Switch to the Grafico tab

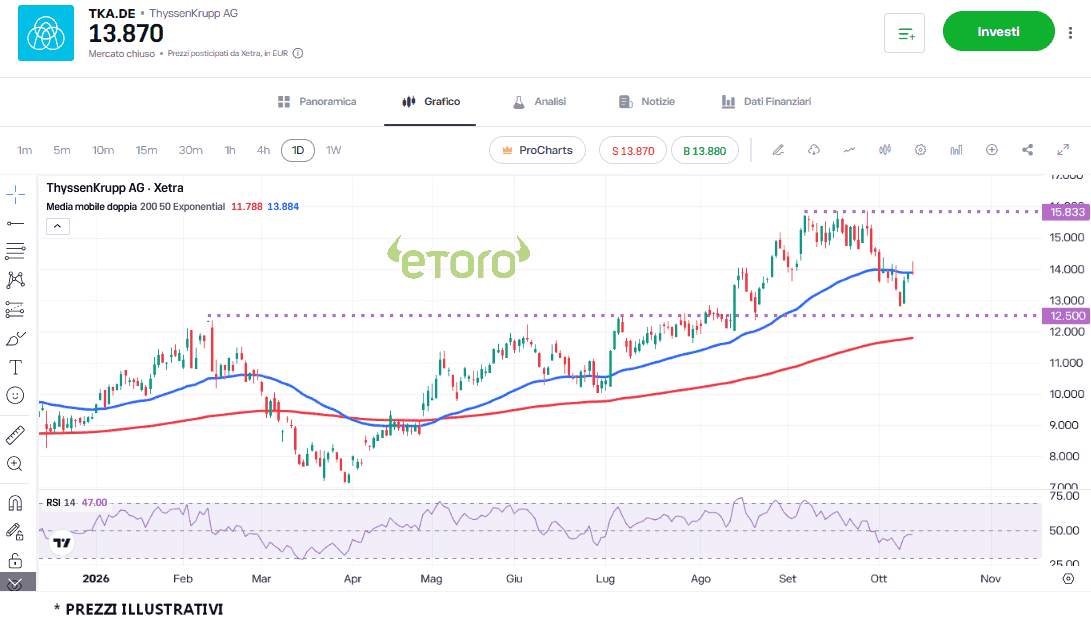click(431, 102)
